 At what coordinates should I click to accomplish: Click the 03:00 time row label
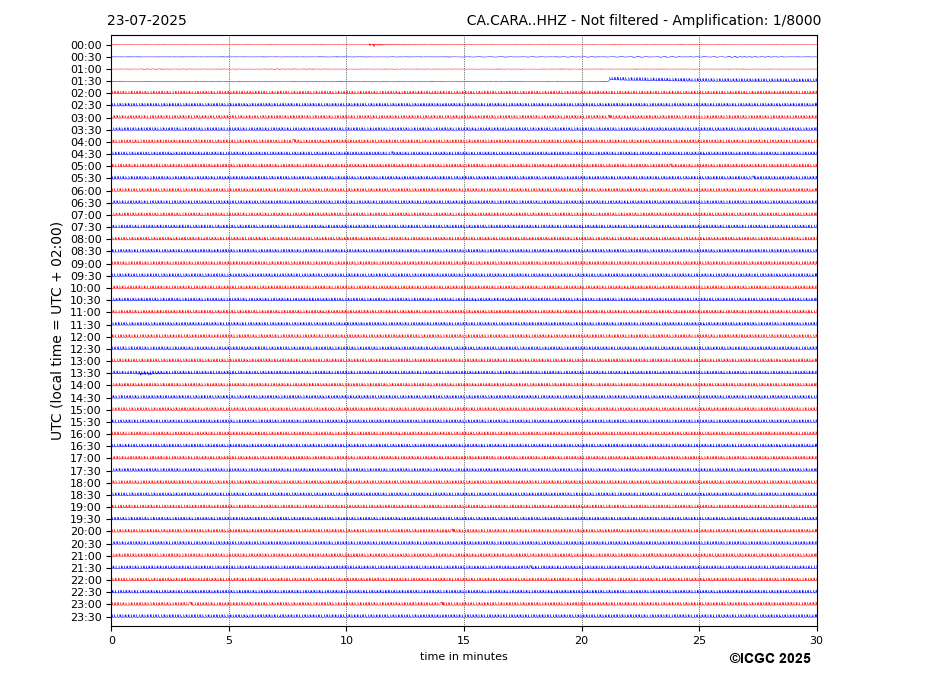86,118
